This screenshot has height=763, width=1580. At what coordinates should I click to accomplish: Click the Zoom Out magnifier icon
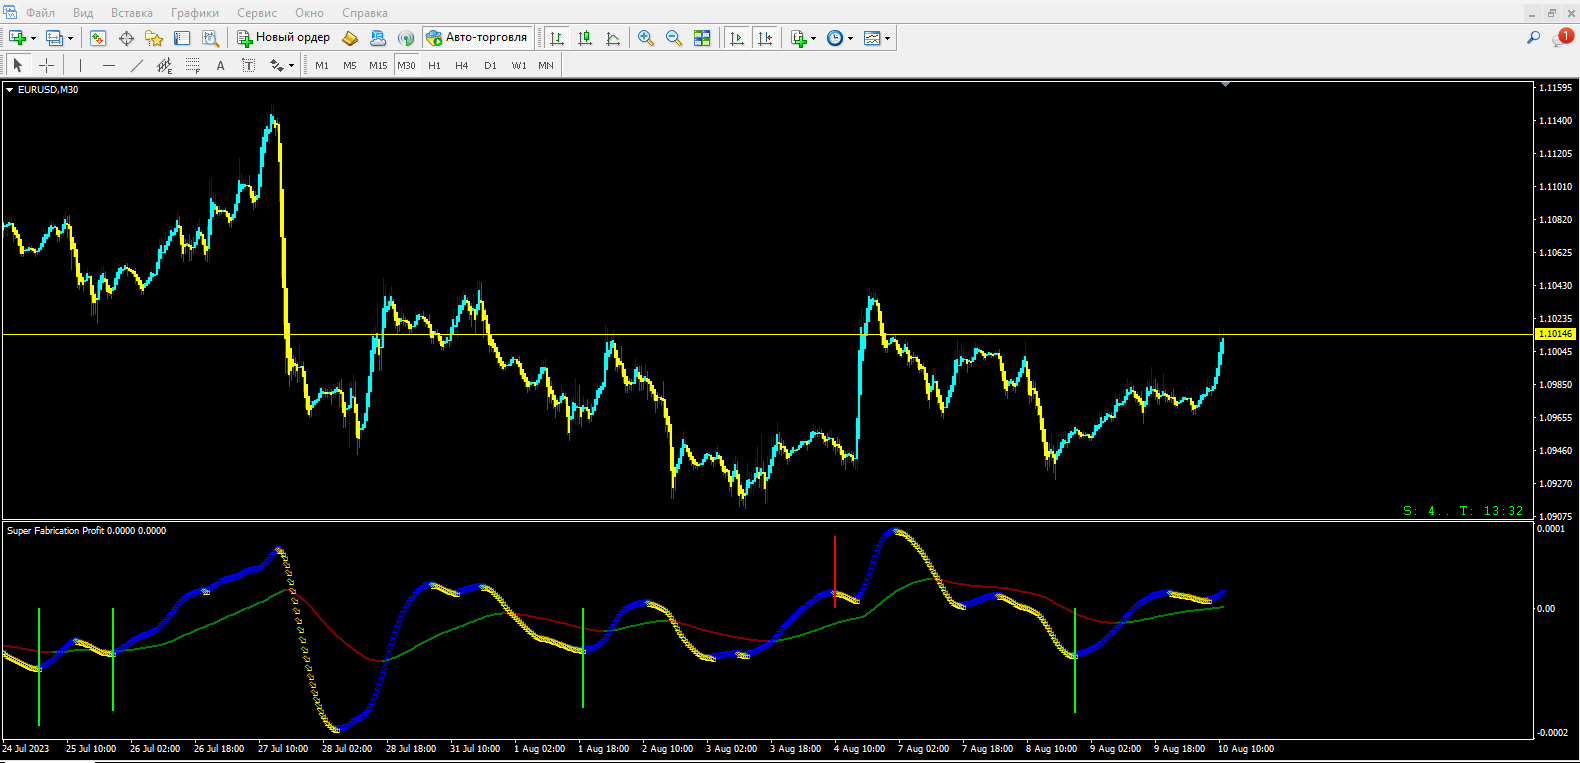point(674,38)
